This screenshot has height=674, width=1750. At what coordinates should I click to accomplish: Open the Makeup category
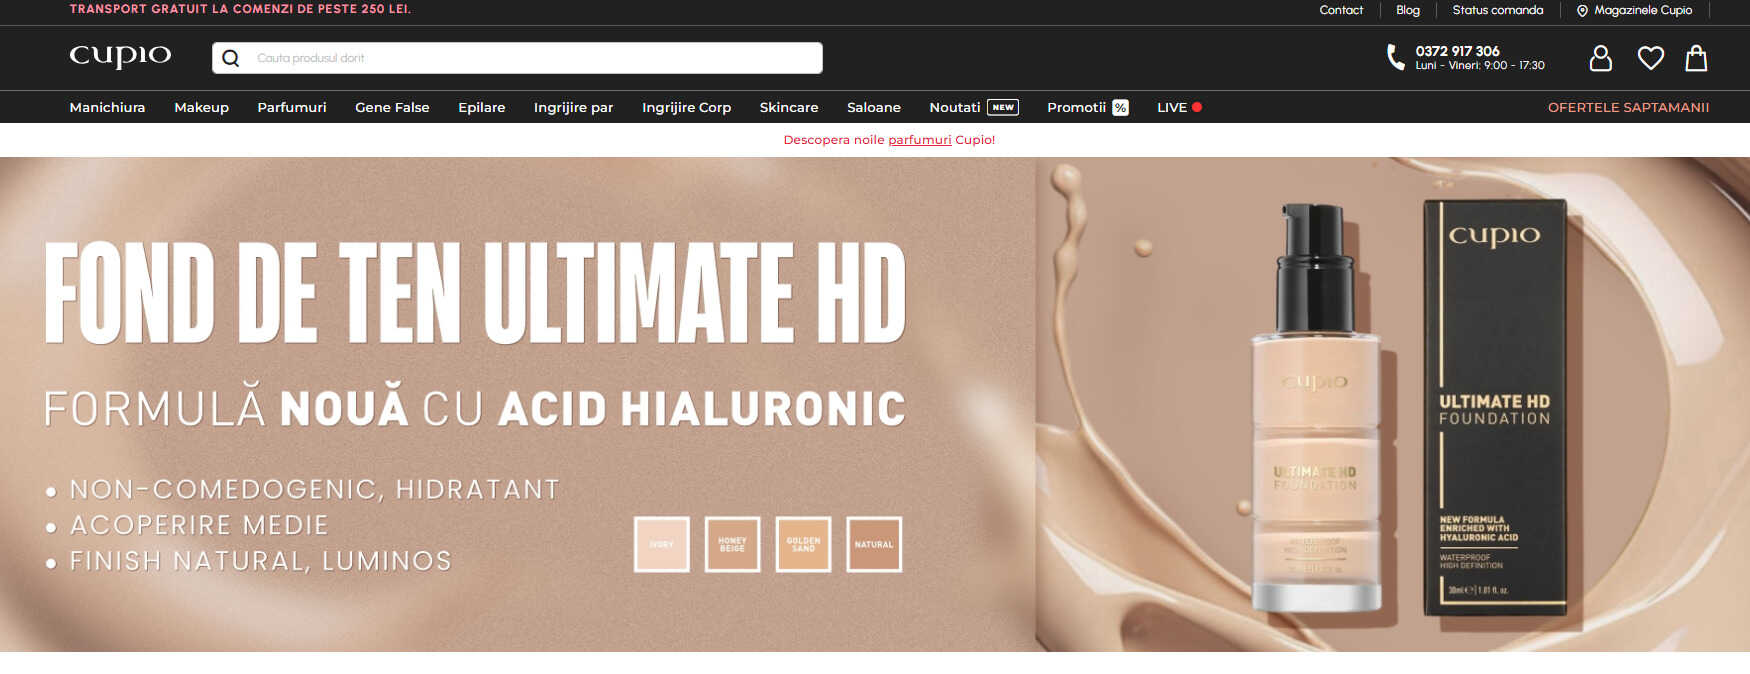coord(201,108)
